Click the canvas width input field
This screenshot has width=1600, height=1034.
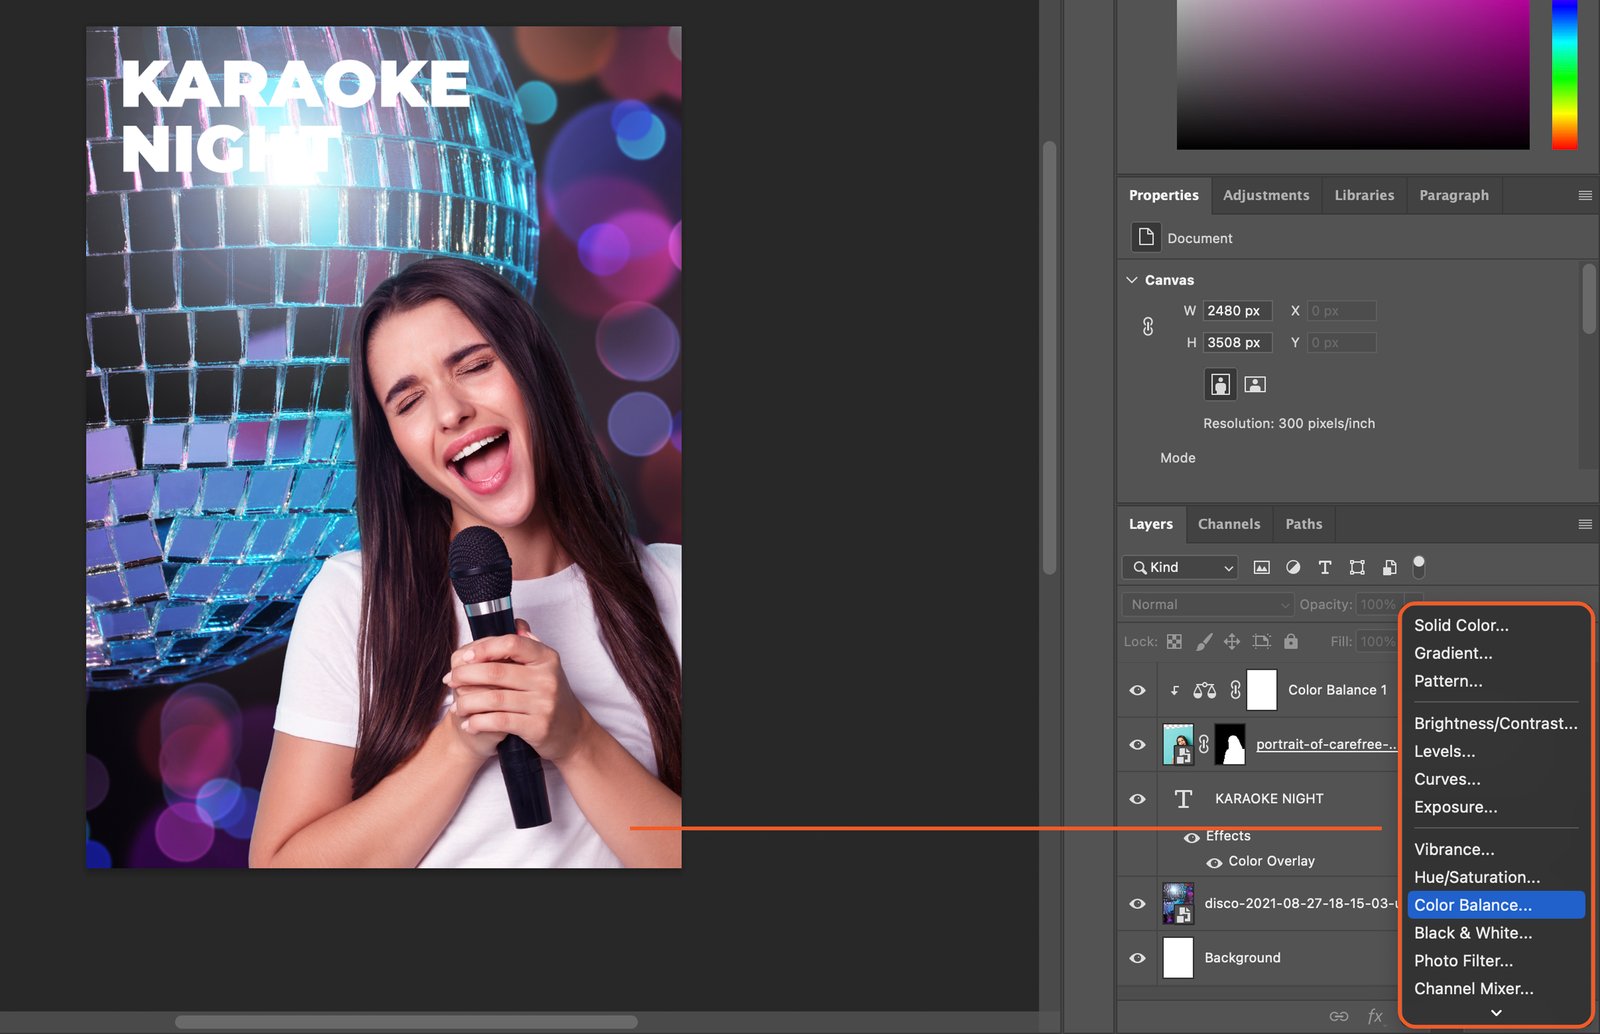1237,311
